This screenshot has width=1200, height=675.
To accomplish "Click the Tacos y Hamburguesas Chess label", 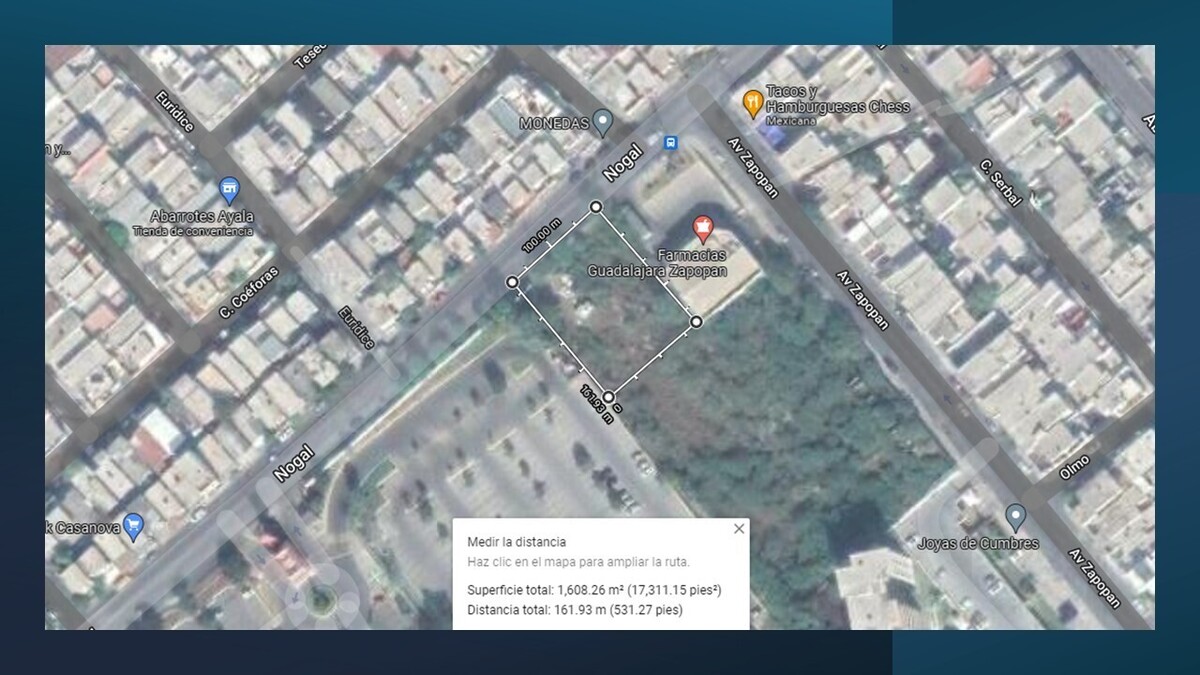I will coord(837,100).
